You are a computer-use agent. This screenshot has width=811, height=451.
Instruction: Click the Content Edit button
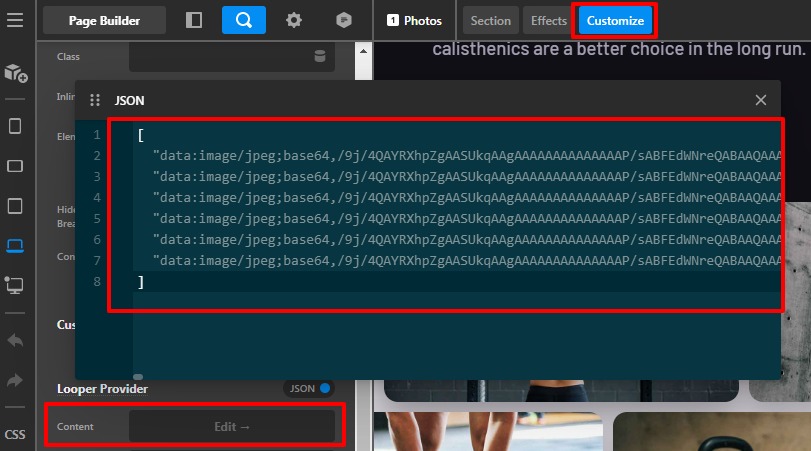232,426
